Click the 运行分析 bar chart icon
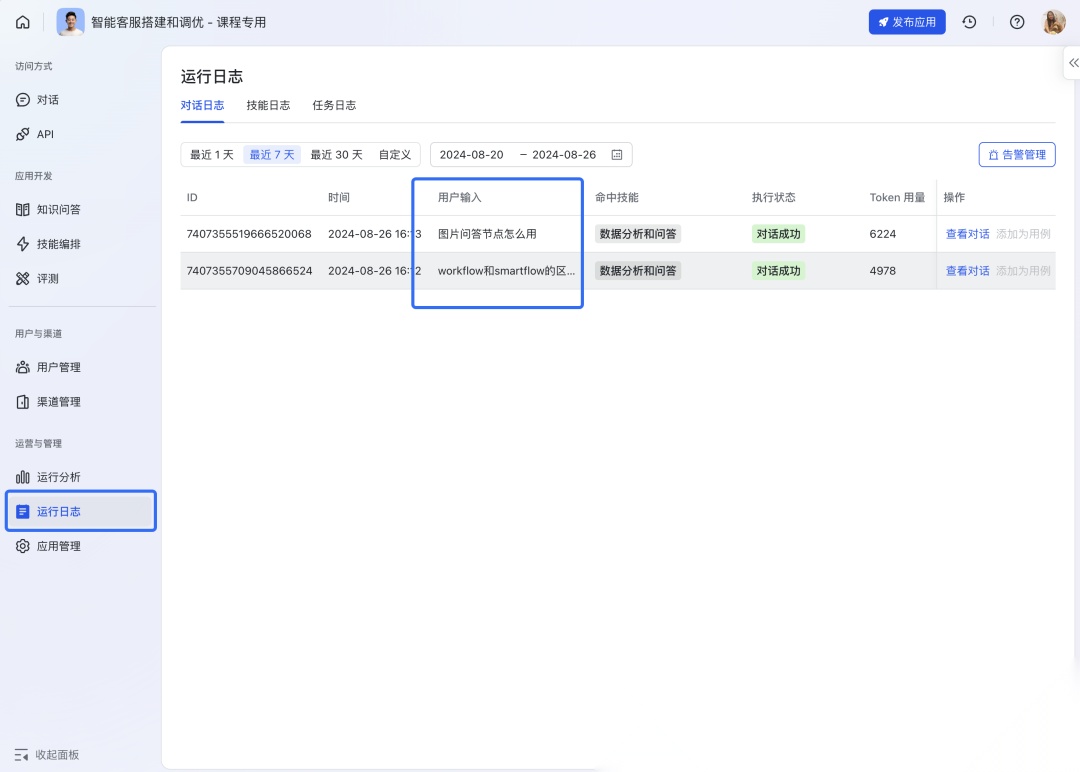Image resolution: width=1080 pixels, height=772 pixels. point(23,477)
